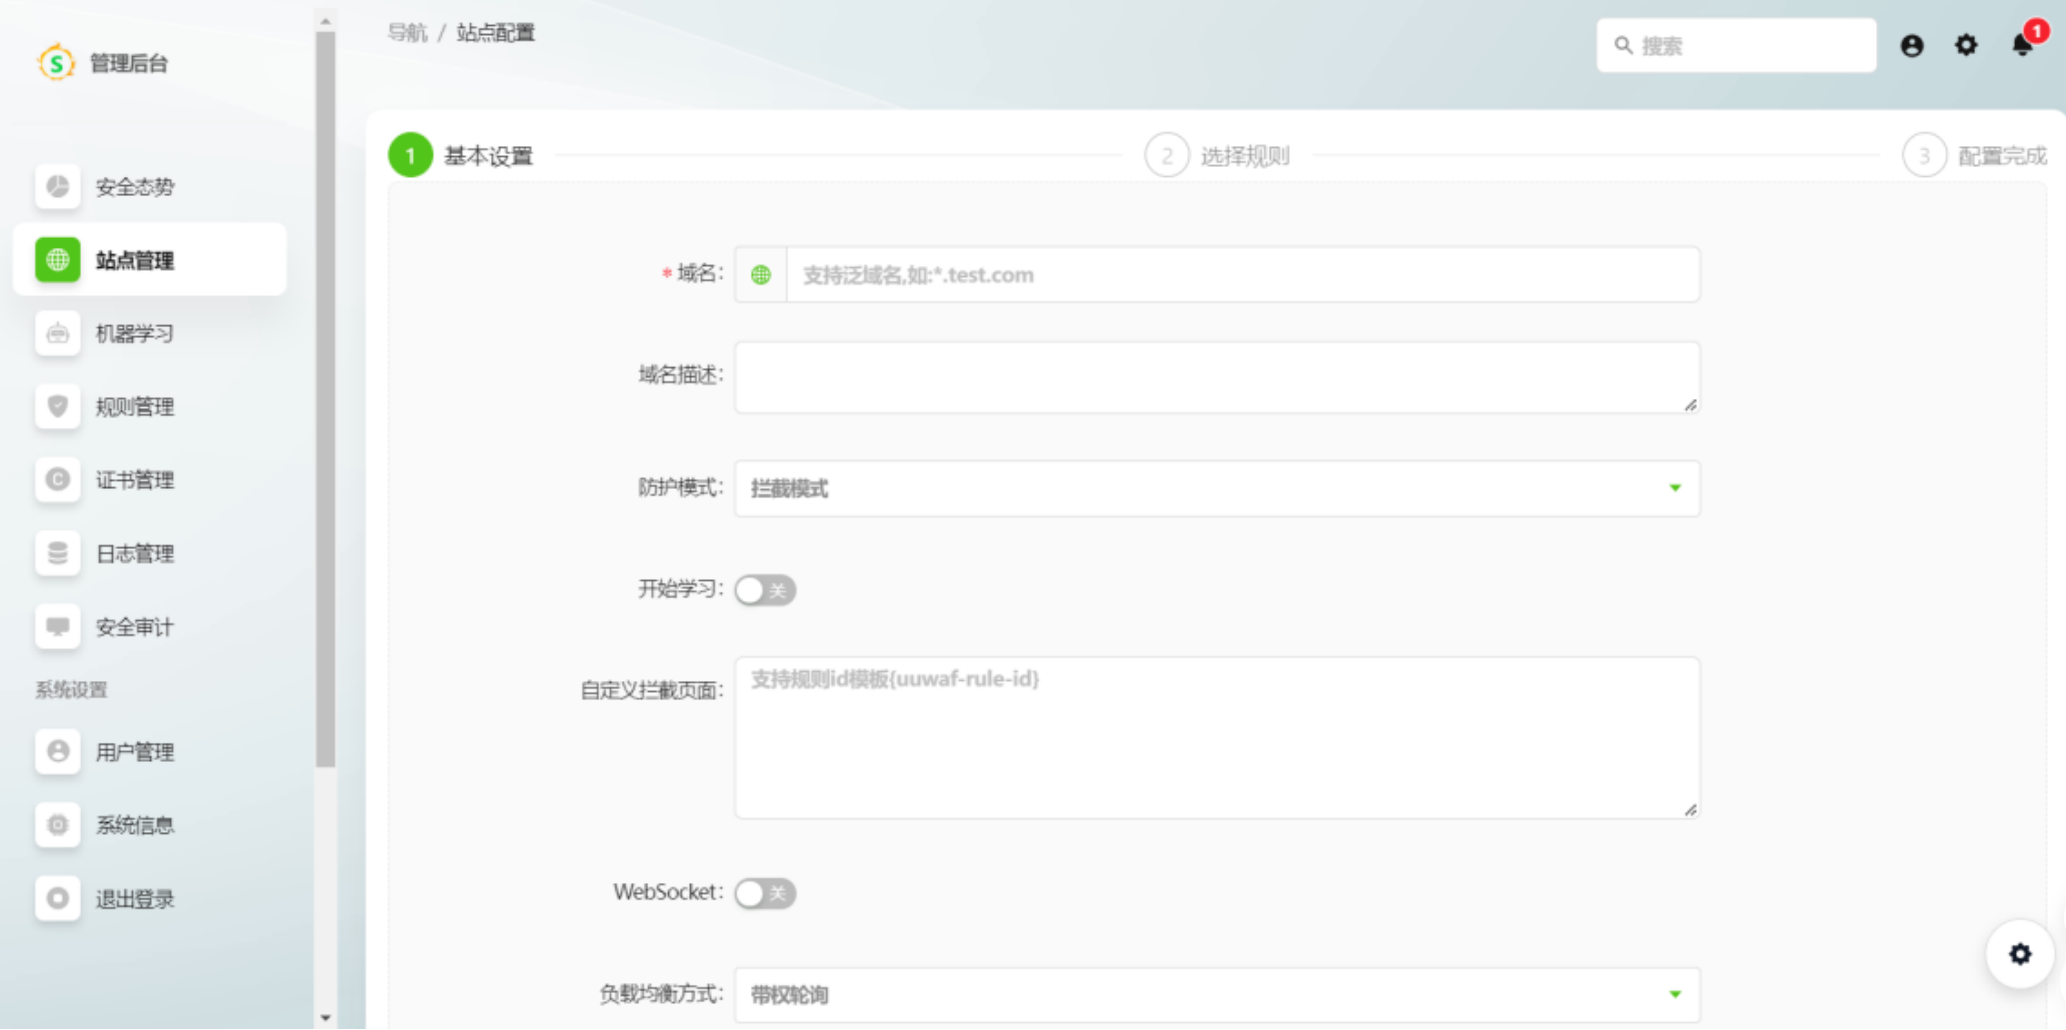Open the notification bell icon

pyautogui.click(x=2022, y=45)
